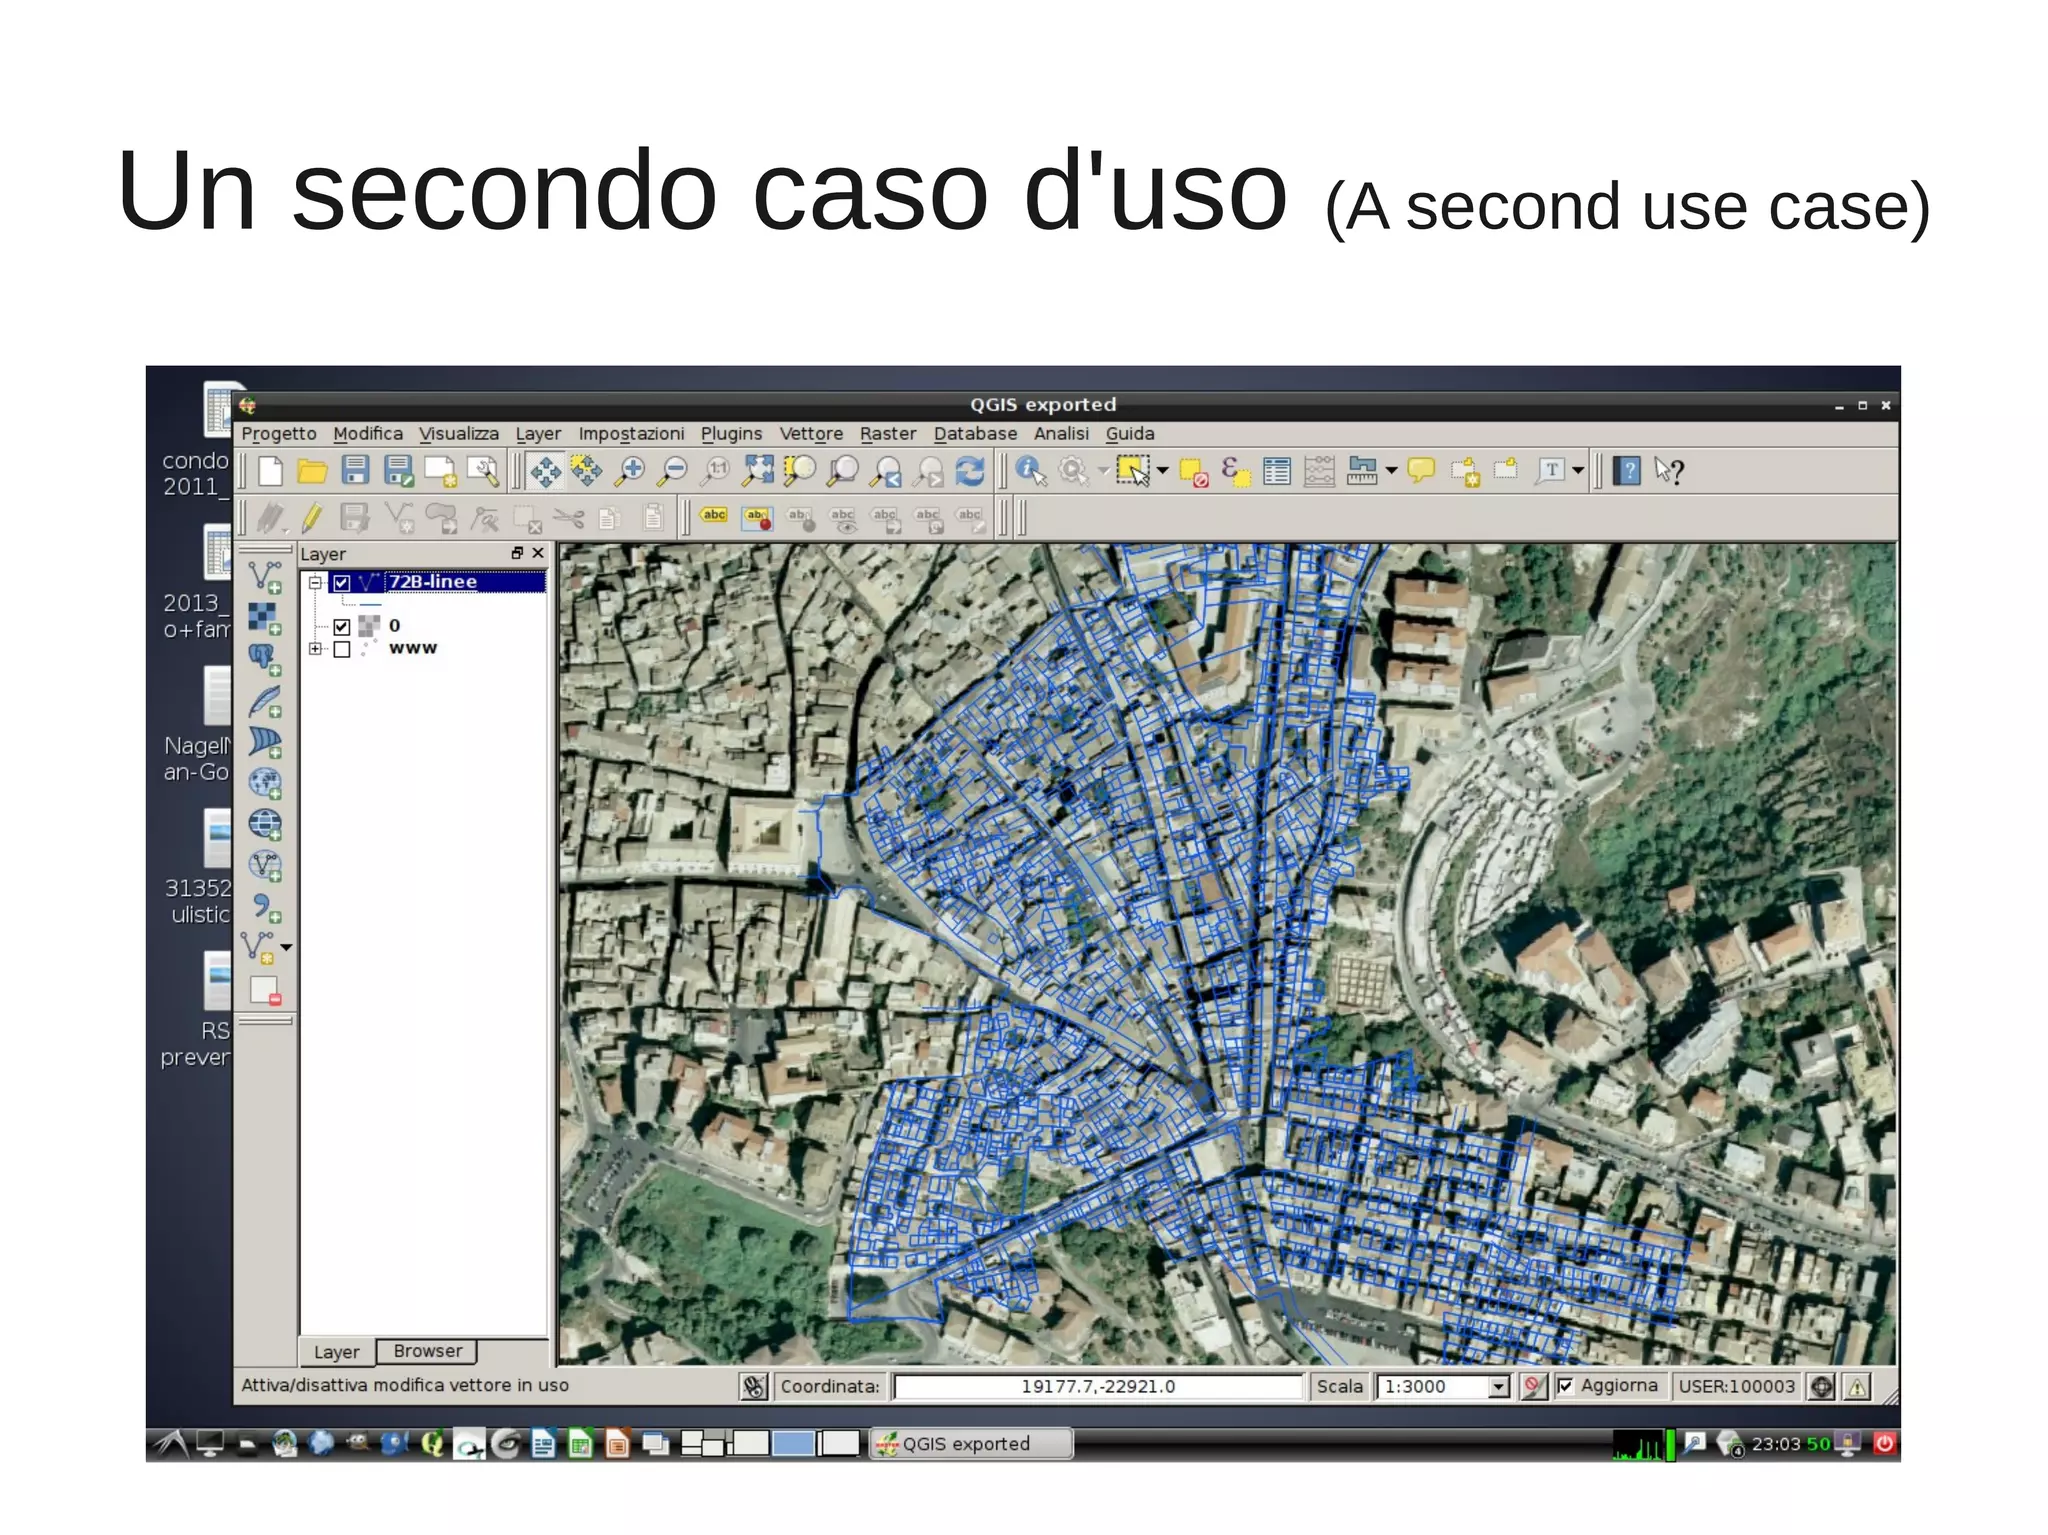
Task: Click the Zoom Full extent icon
Action: point(758,470)
